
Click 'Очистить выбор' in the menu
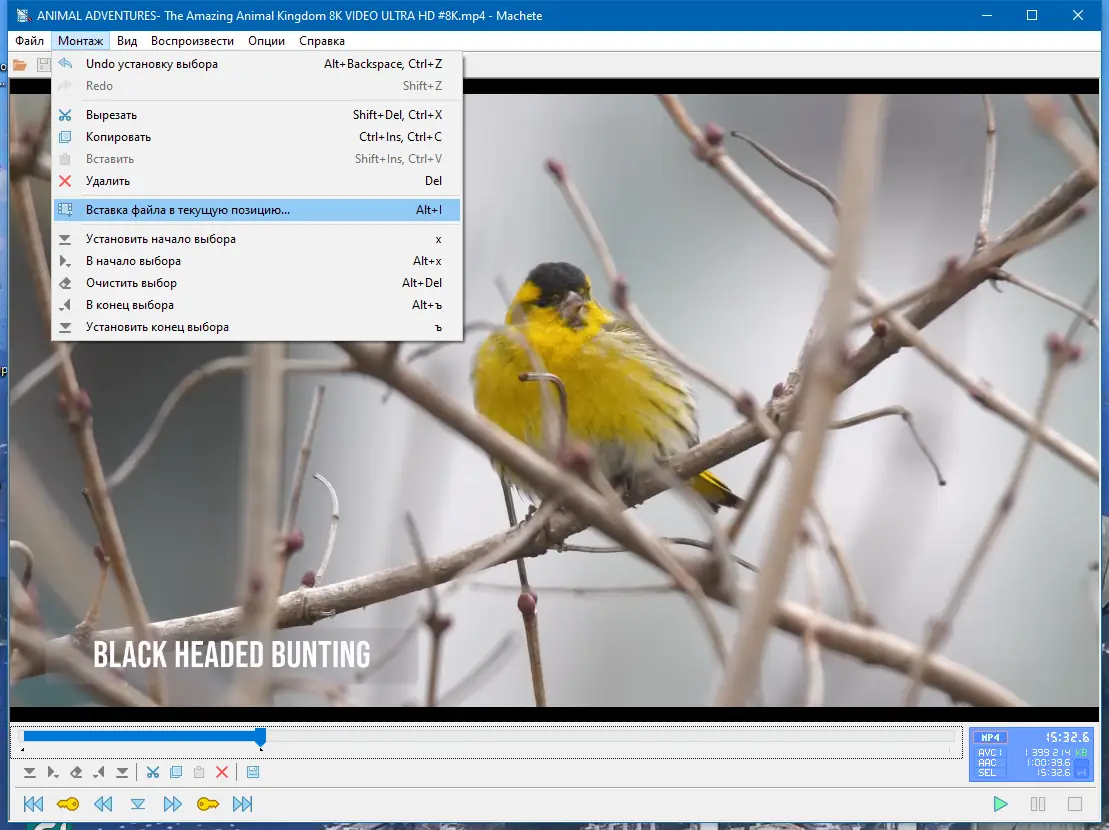131,283
